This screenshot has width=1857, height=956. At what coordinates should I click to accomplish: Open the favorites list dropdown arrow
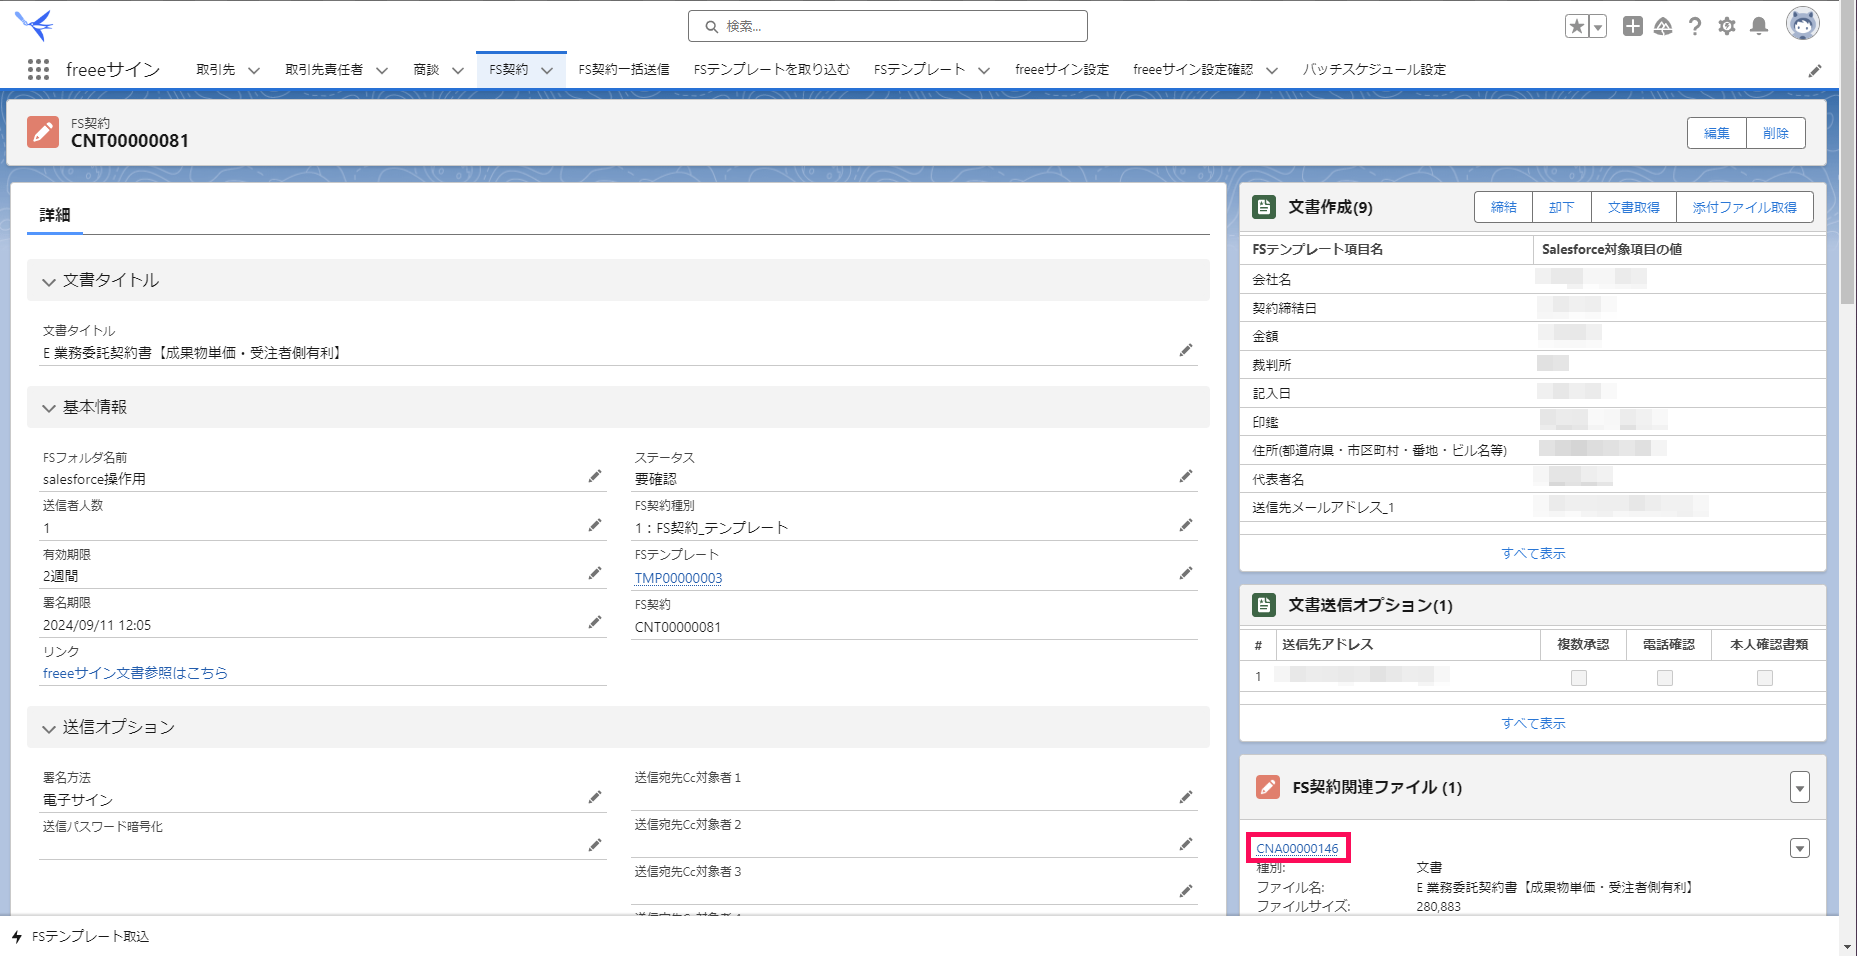tap(1598, 27)
